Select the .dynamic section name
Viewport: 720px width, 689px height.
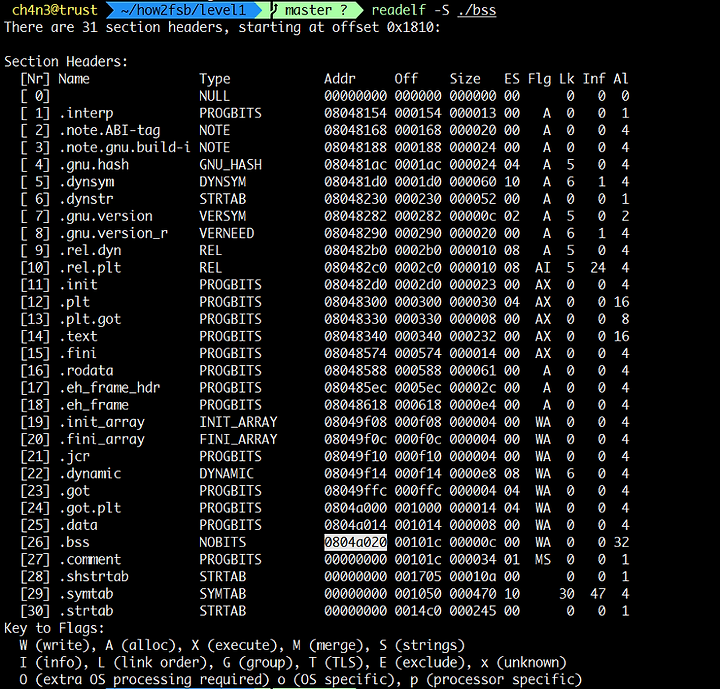pos(90,474)
